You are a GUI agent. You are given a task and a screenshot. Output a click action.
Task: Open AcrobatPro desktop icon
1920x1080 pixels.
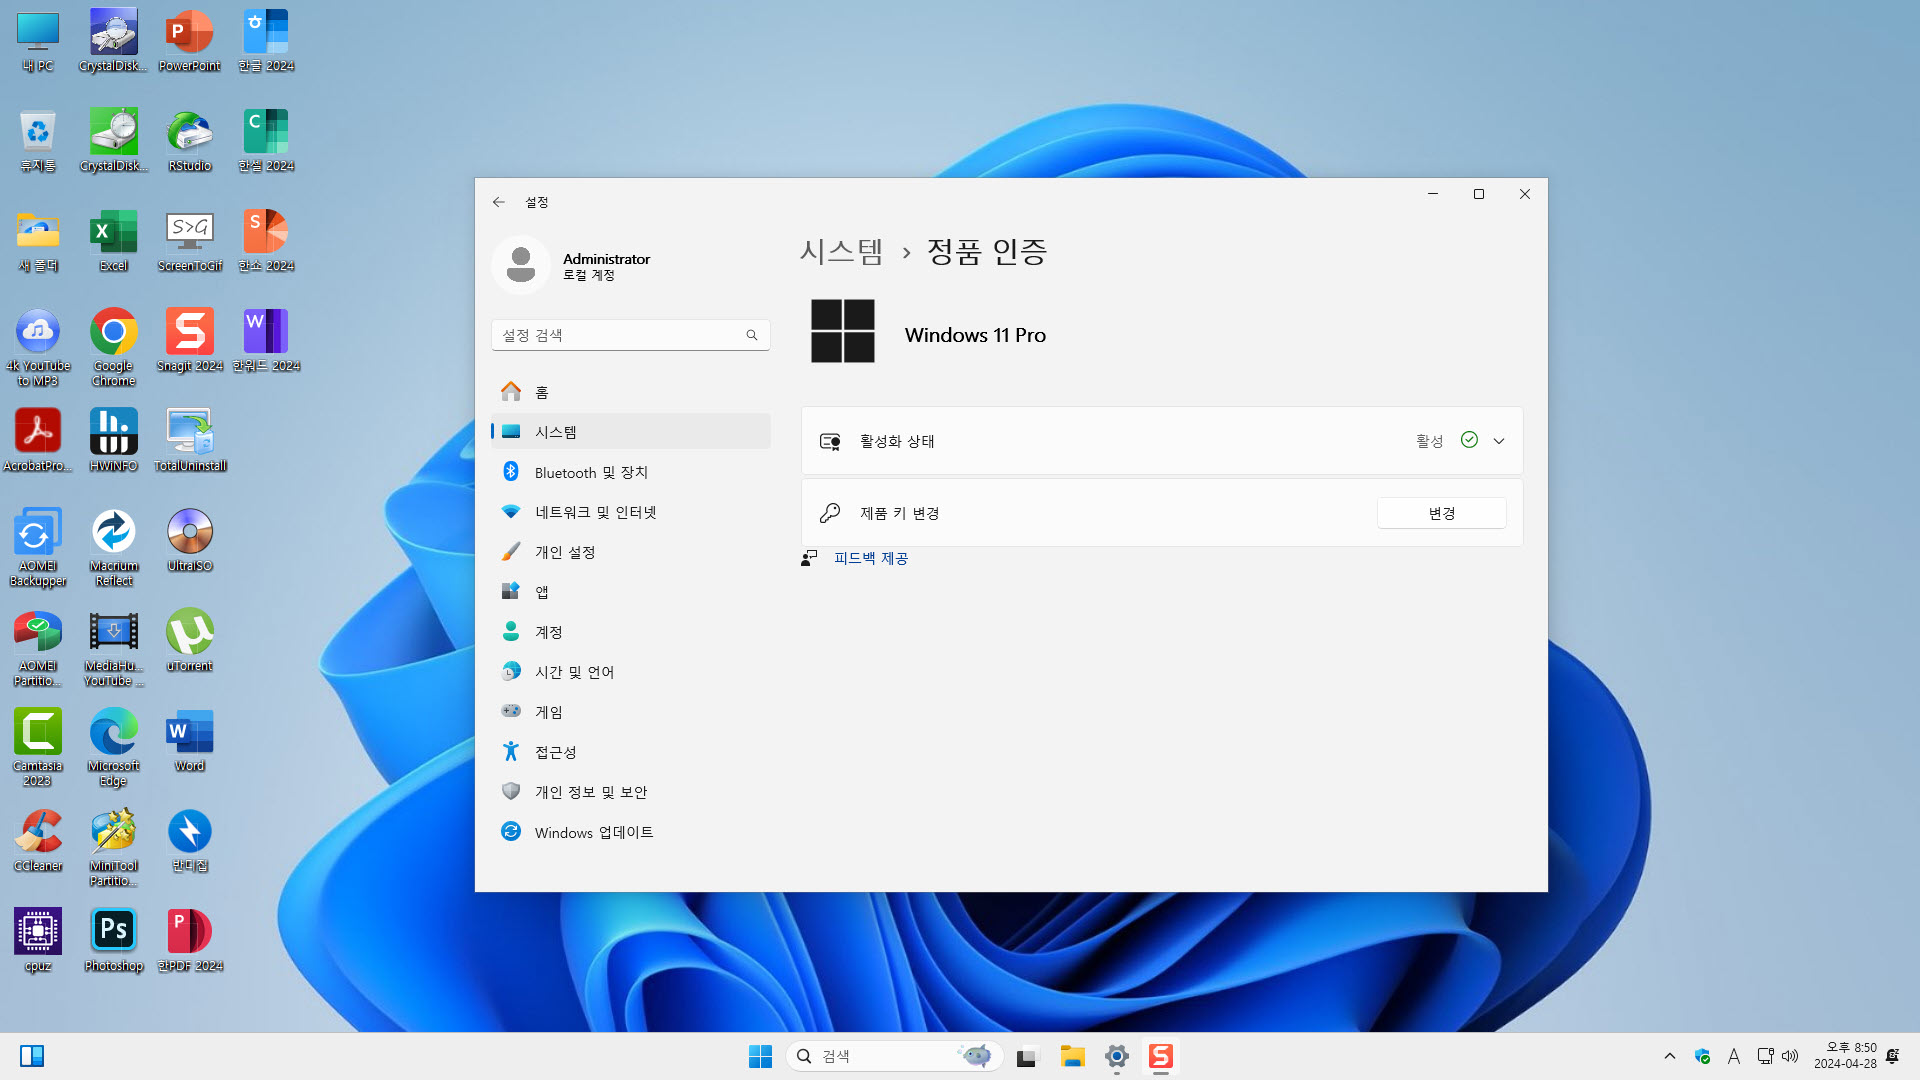click(38, 440)
